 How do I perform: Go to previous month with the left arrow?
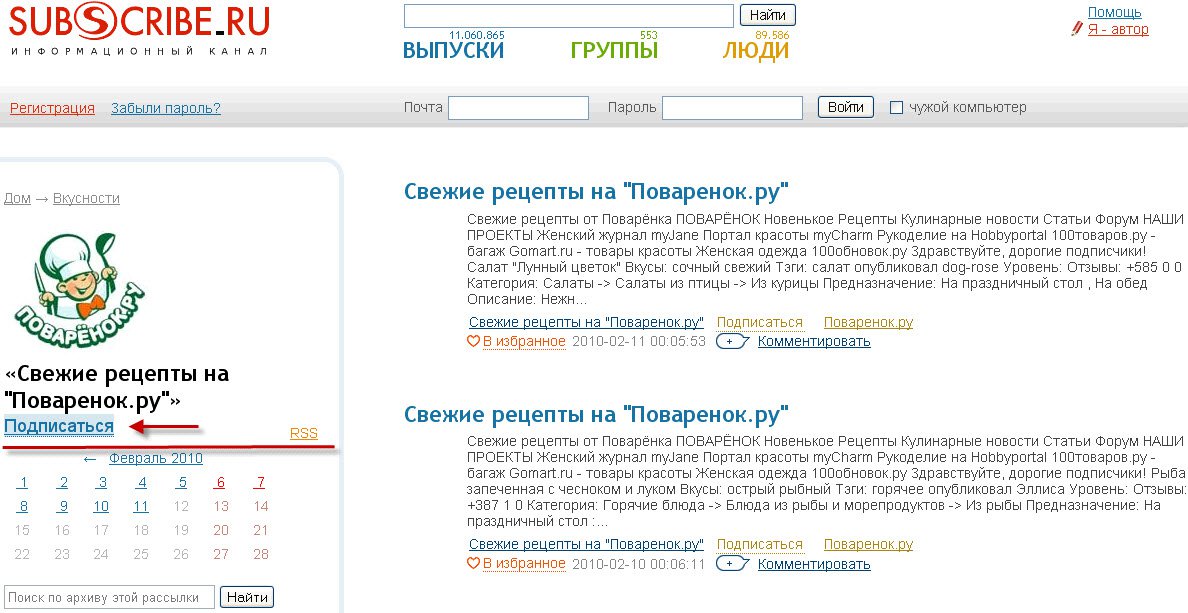(90, 459)
